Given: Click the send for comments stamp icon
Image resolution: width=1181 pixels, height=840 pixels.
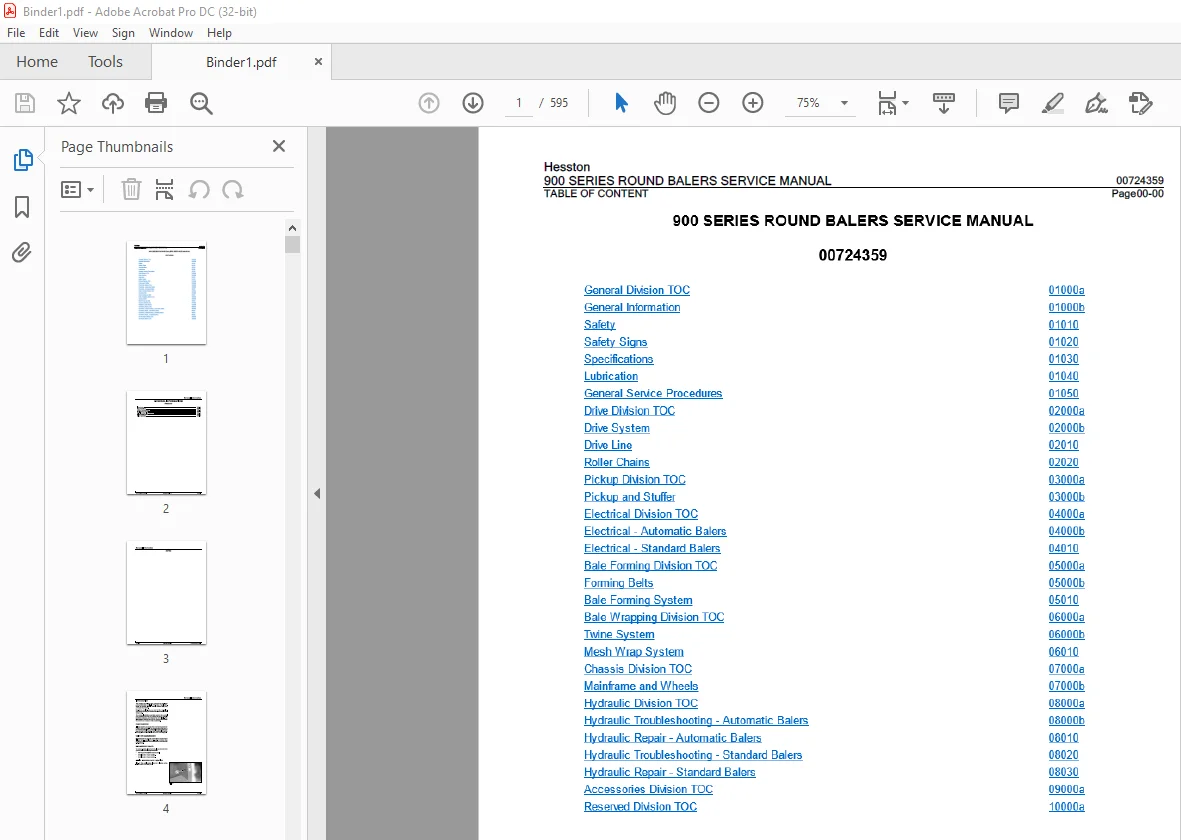Looking at the screenshot, I should (1140, 103).
